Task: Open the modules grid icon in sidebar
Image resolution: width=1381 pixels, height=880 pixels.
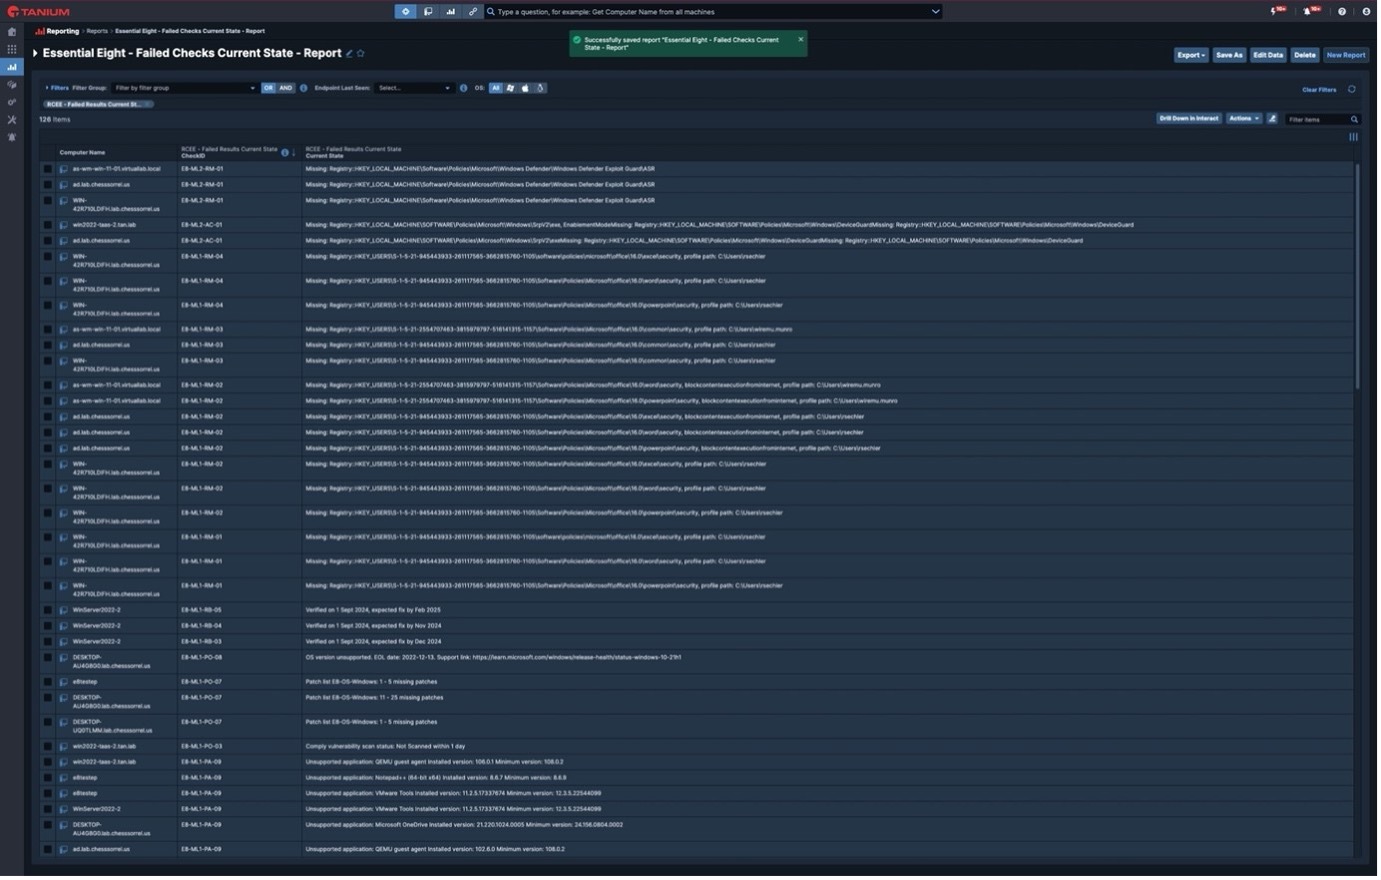Action: pos(12,49)
